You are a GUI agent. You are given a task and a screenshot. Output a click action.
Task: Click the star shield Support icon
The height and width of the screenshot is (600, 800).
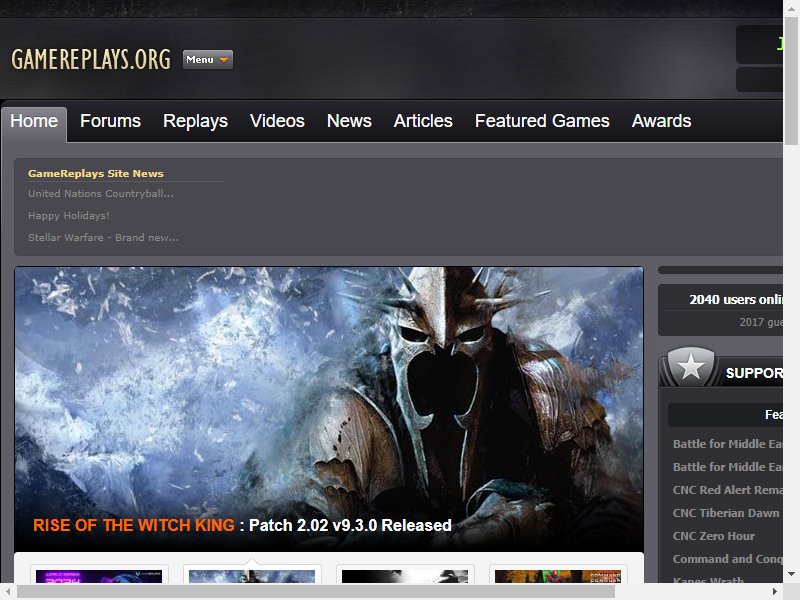691,366
